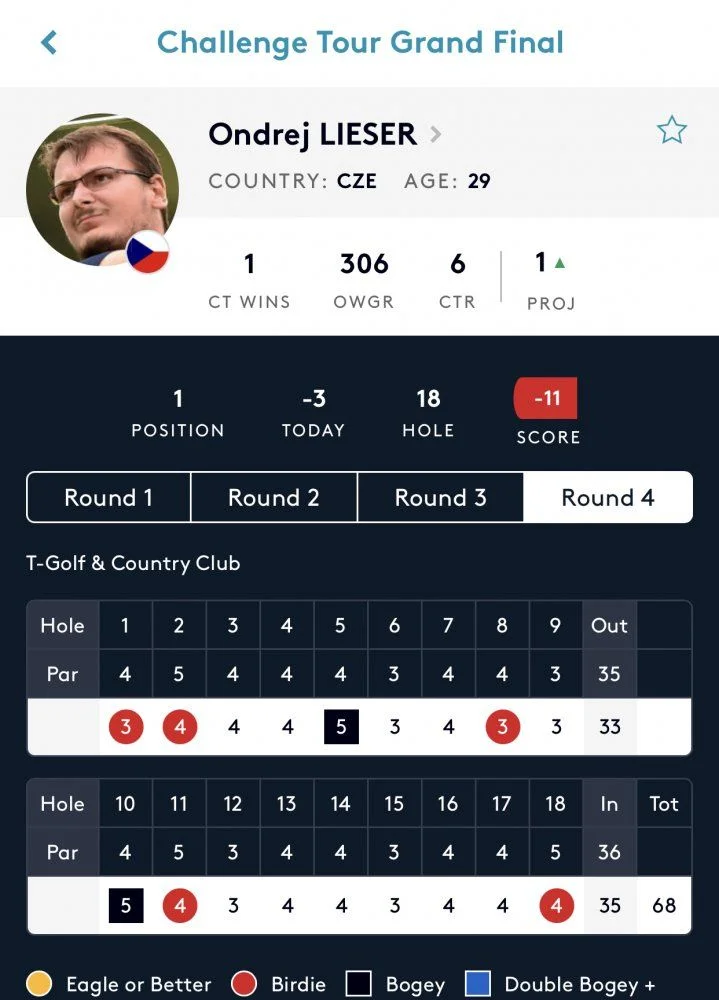719x1000 pixels.
Task: Tap the red -11 score badge
Action: point(546,398)
